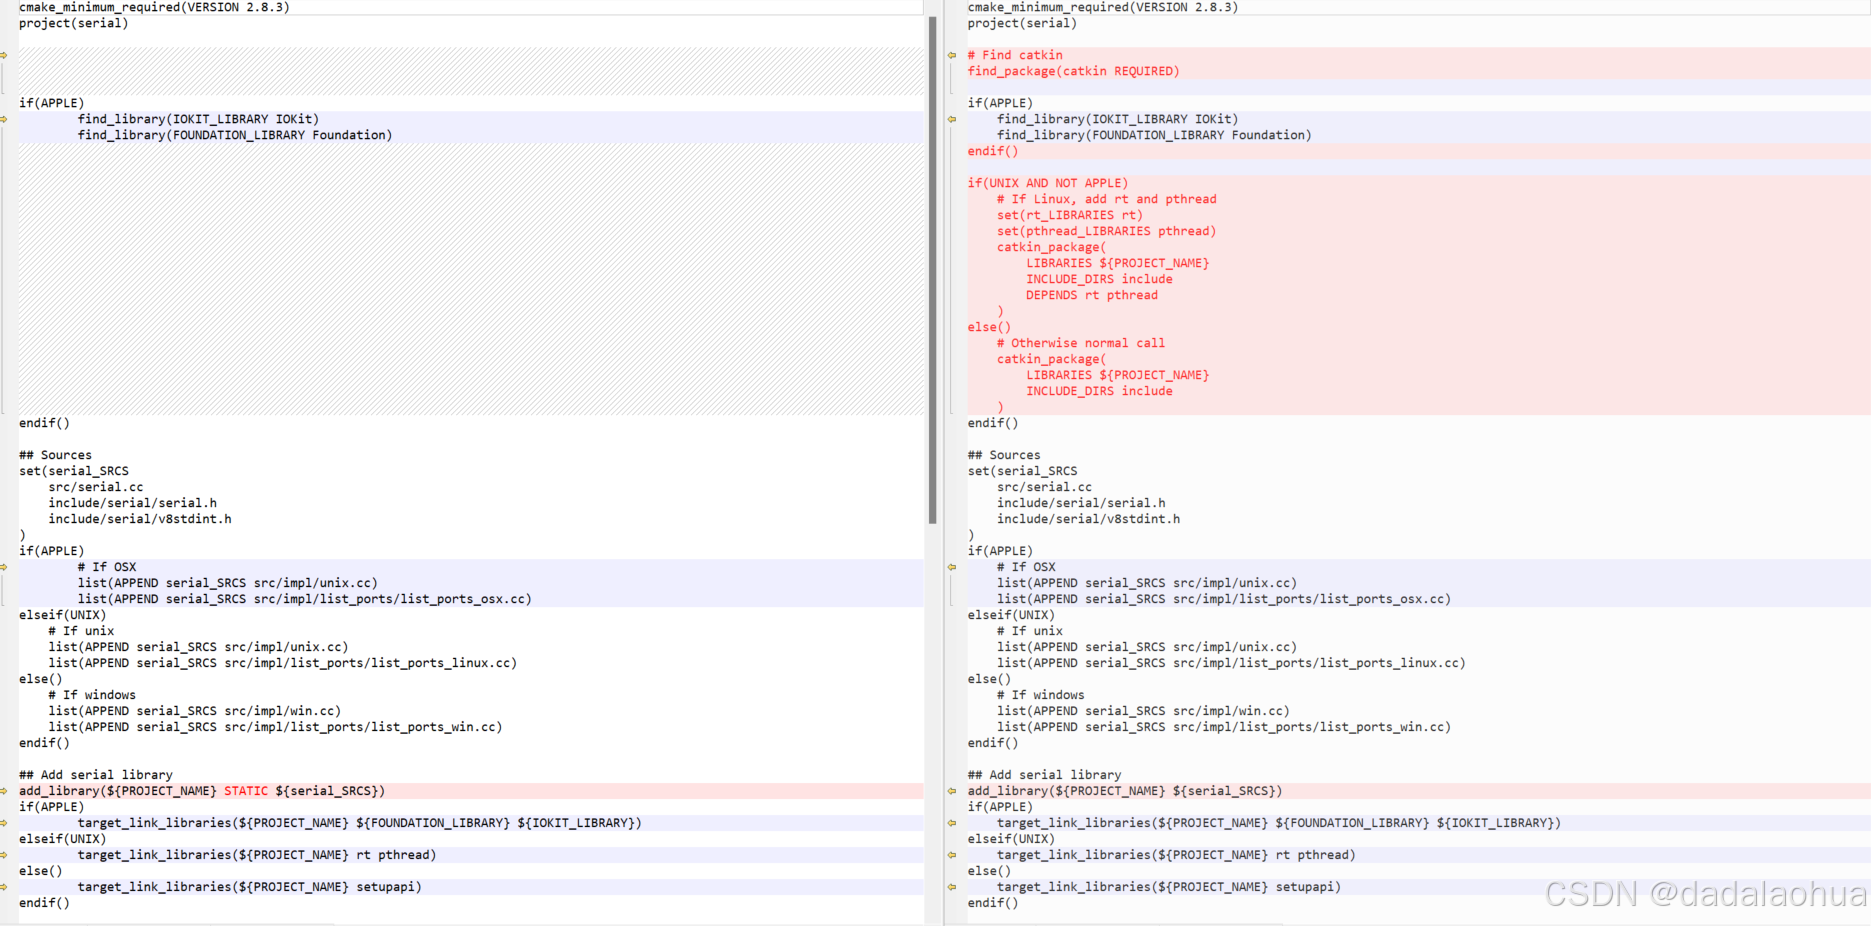The height and width of the screenshot is (926, 1871).
Task: Click 'set(rt_LIBRARIES rt)' in the right pane
Action: pyautogui.click(x=1069, y=215)
